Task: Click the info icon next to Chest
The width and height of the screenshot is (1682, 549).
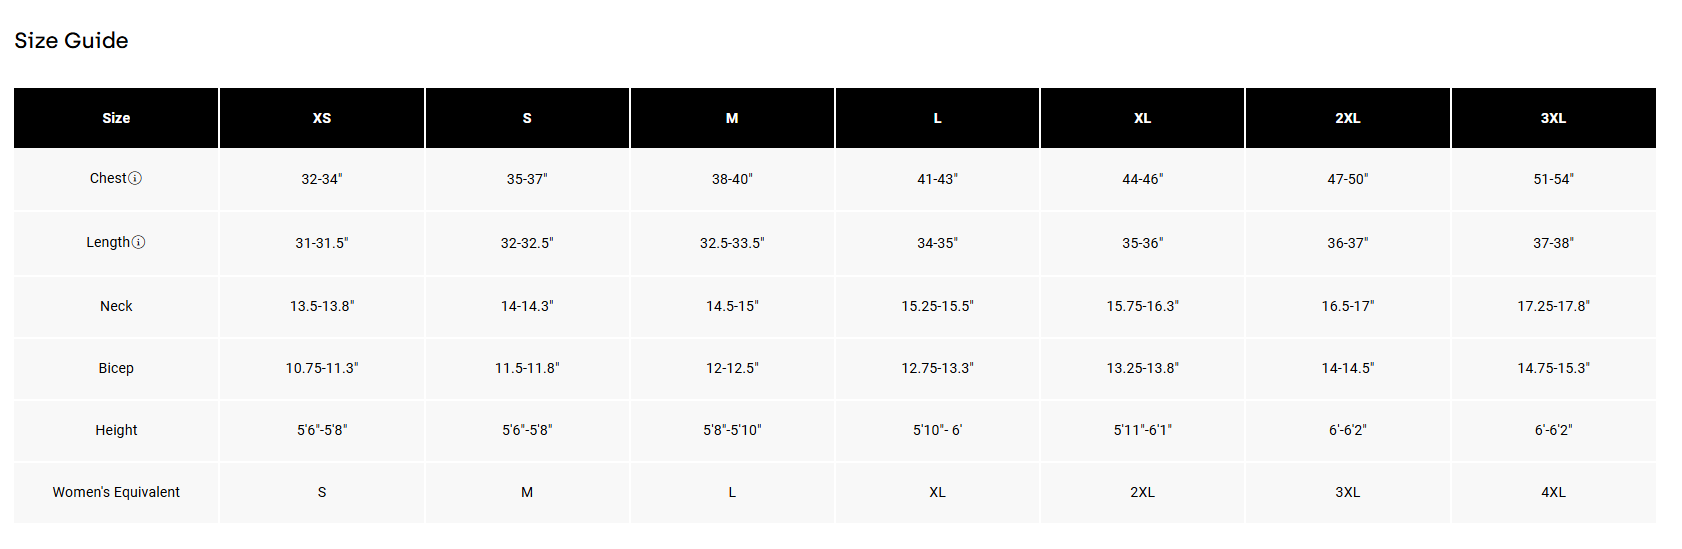Action: (135, 179)
